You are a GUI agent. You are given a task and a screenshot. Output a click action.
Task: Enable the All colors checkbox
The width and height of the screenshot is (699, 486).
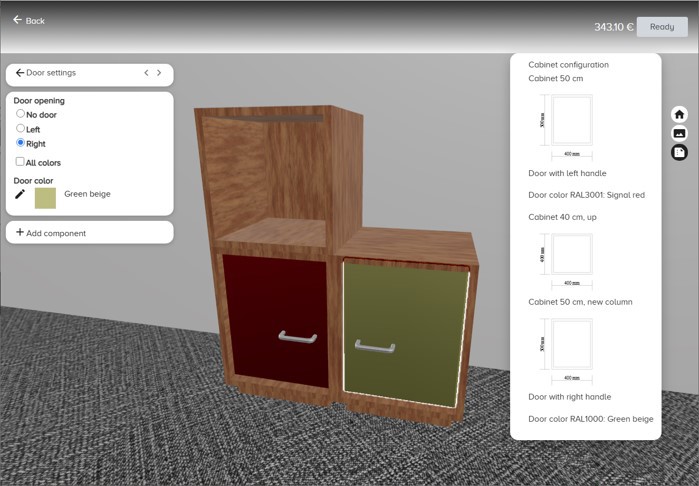[20, 161]
